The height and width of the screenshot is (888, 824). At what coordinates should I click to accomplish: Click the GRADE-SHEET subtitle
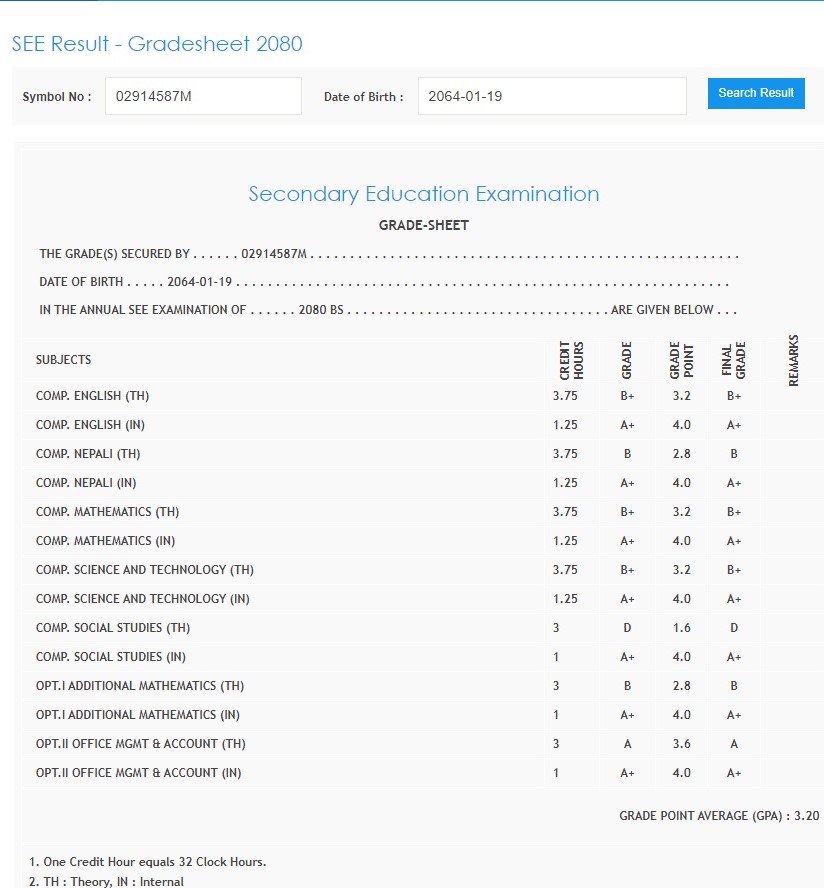423,225
